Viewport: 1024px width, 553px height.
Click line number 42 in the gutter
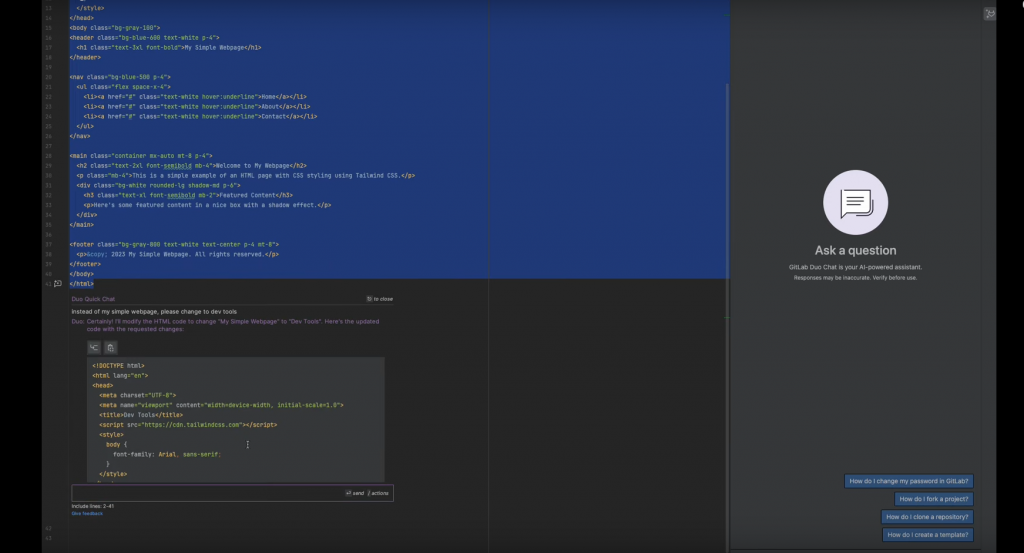pyautogui.click(x=48, y=528)
